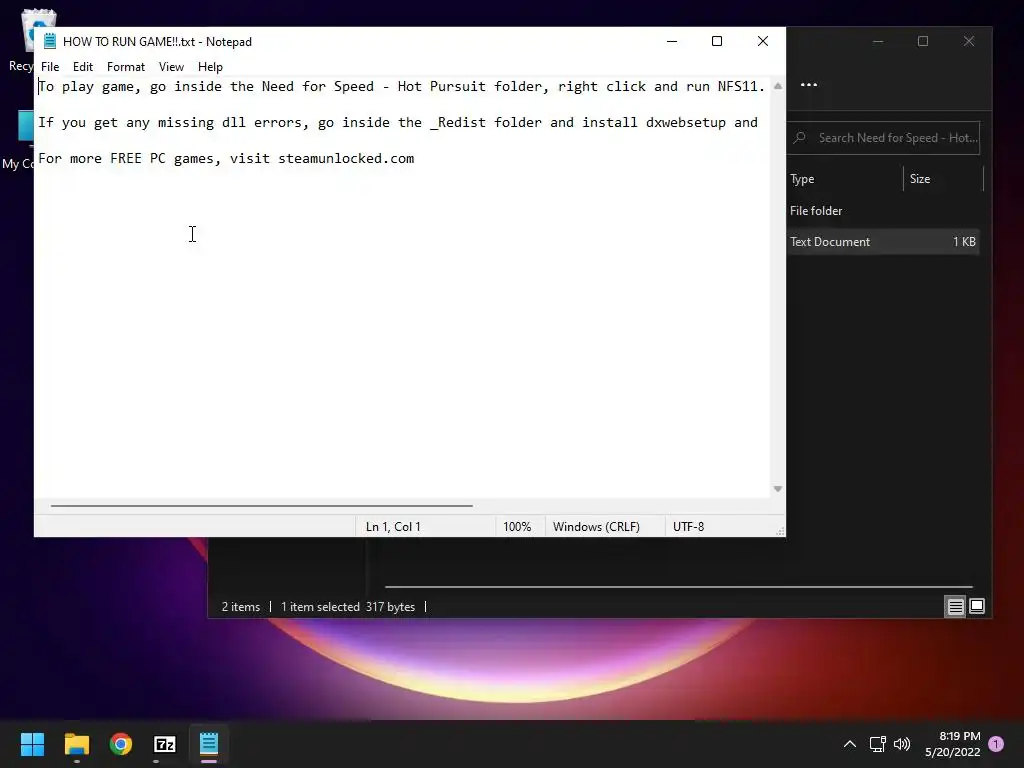1024x768 pixels.
Task: Open the Help menu in Notepad
Action: pyautogui.click(x=210, y=67)
